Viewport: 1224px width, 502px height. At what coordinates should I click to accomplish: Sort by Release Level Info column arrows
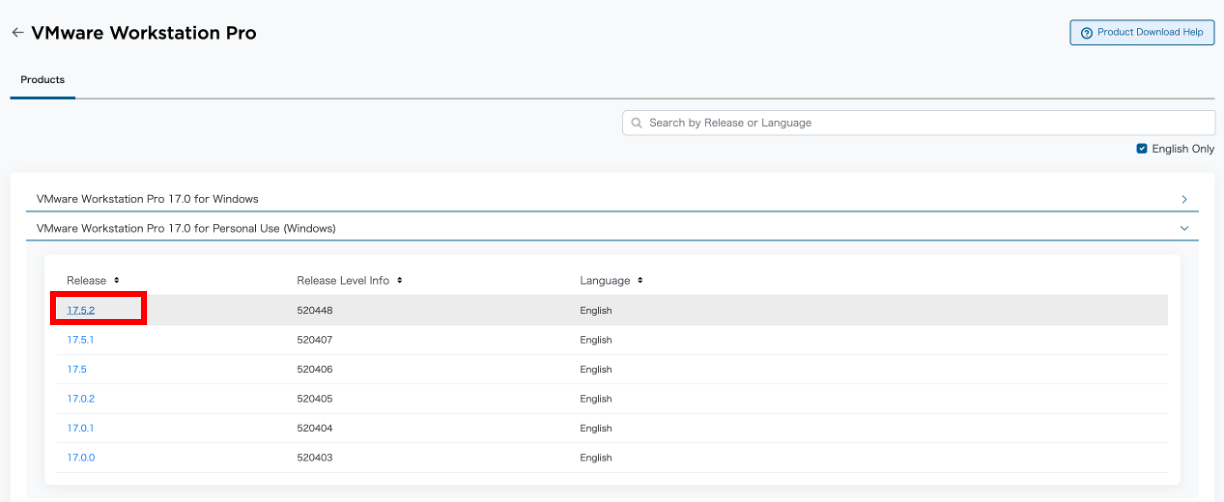pyautogui.click(x=399, y=281)
